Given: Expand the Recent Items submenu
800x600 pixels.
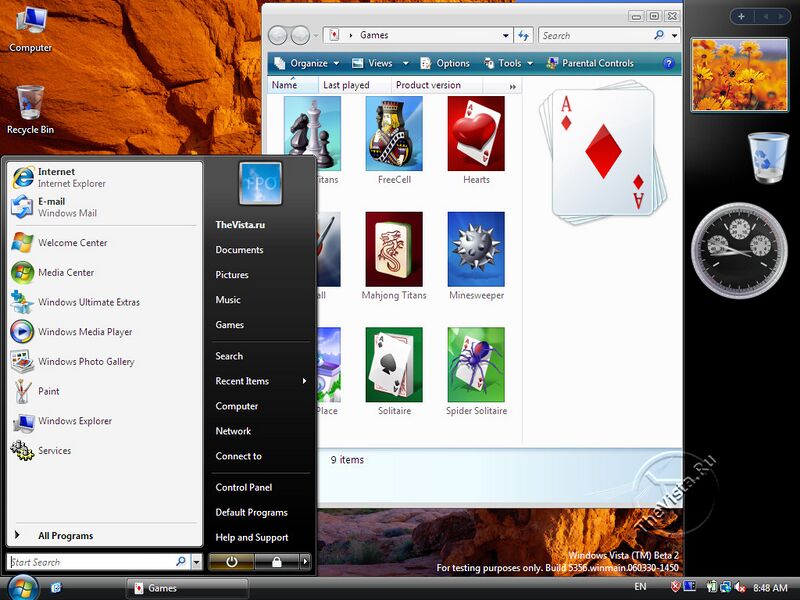Looking at the screenshot, I should coord(260,381).
